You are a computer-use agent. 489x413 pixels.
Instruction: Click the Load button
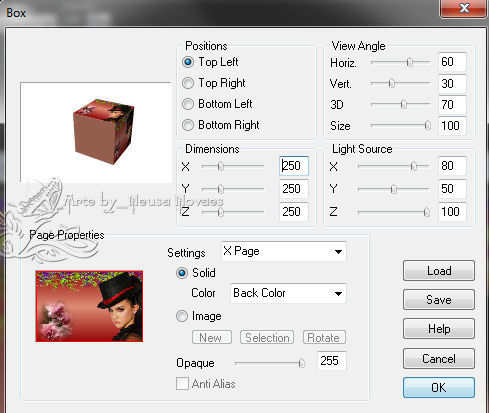point(439,271)
